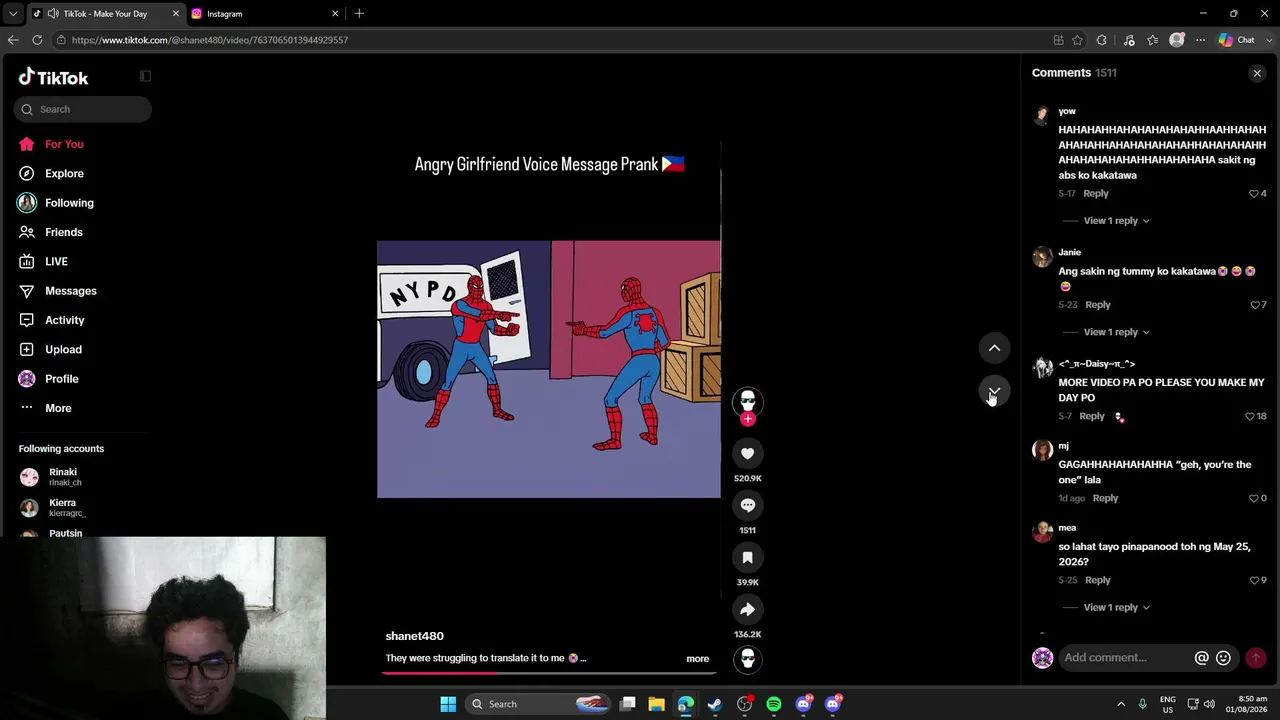Screen dimensions: 1280x720
Task: Click the TikTok search field
Action: pyautogui.click(x=83, y=109)
